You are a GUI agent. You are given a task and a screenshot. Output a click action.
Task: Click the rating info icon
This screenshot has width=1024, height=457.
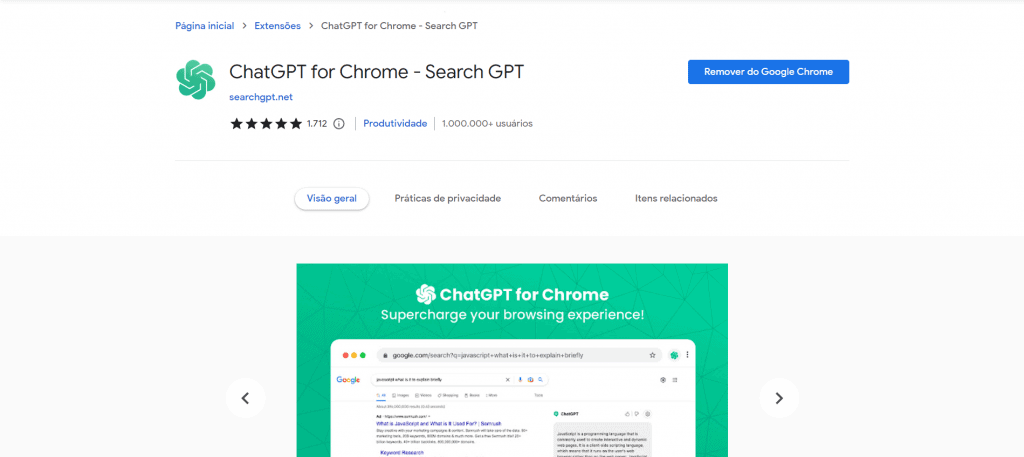pyautogui.click(x=338, y=123)
